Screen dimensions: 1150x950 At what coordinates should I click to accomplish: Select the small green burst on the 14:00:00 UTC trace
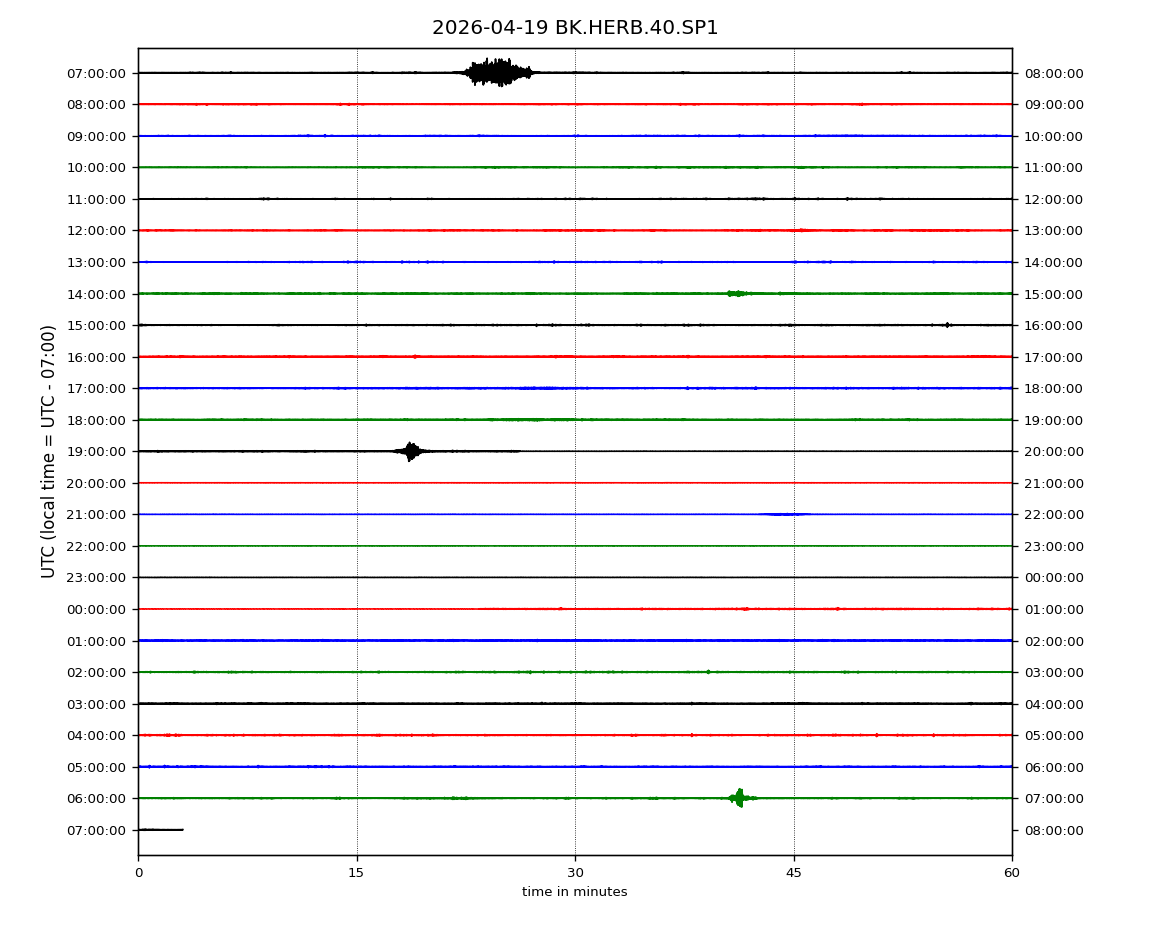pos(737,293)
